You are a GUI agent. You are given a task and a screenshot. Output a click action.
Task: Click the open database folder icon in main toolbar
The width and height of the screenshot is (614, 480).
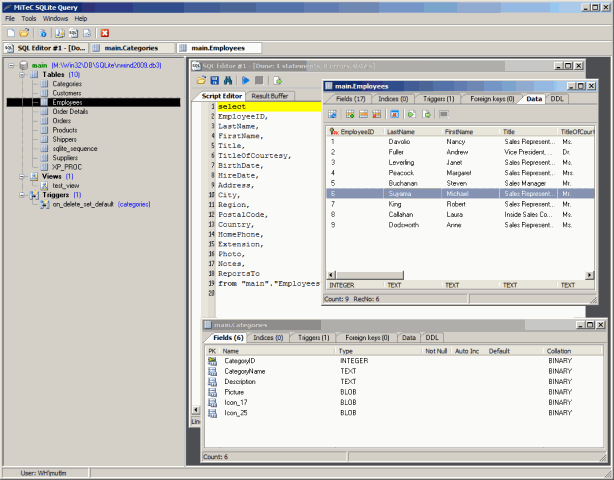pos(24,33)
